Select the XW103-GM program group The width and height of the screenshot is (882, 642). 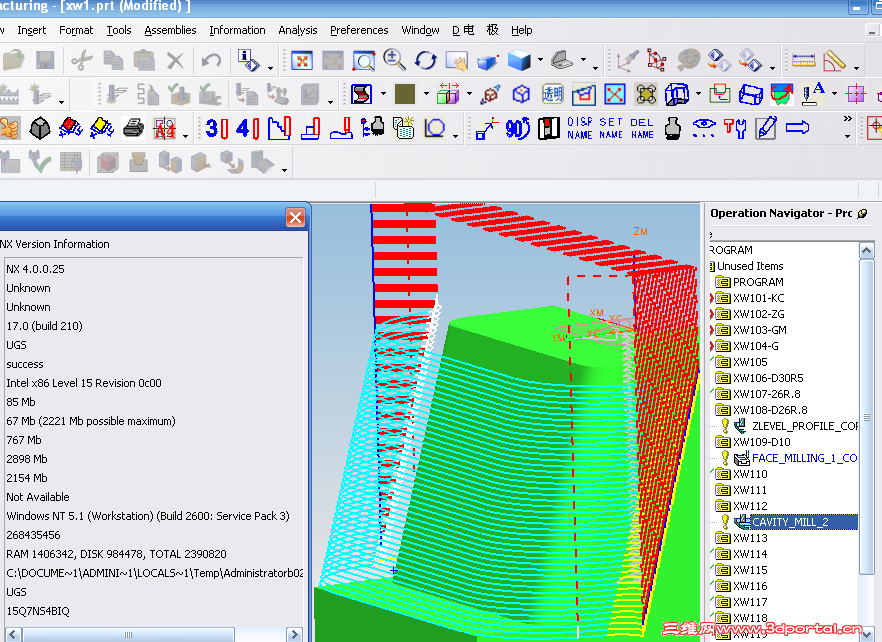point(759,330)
